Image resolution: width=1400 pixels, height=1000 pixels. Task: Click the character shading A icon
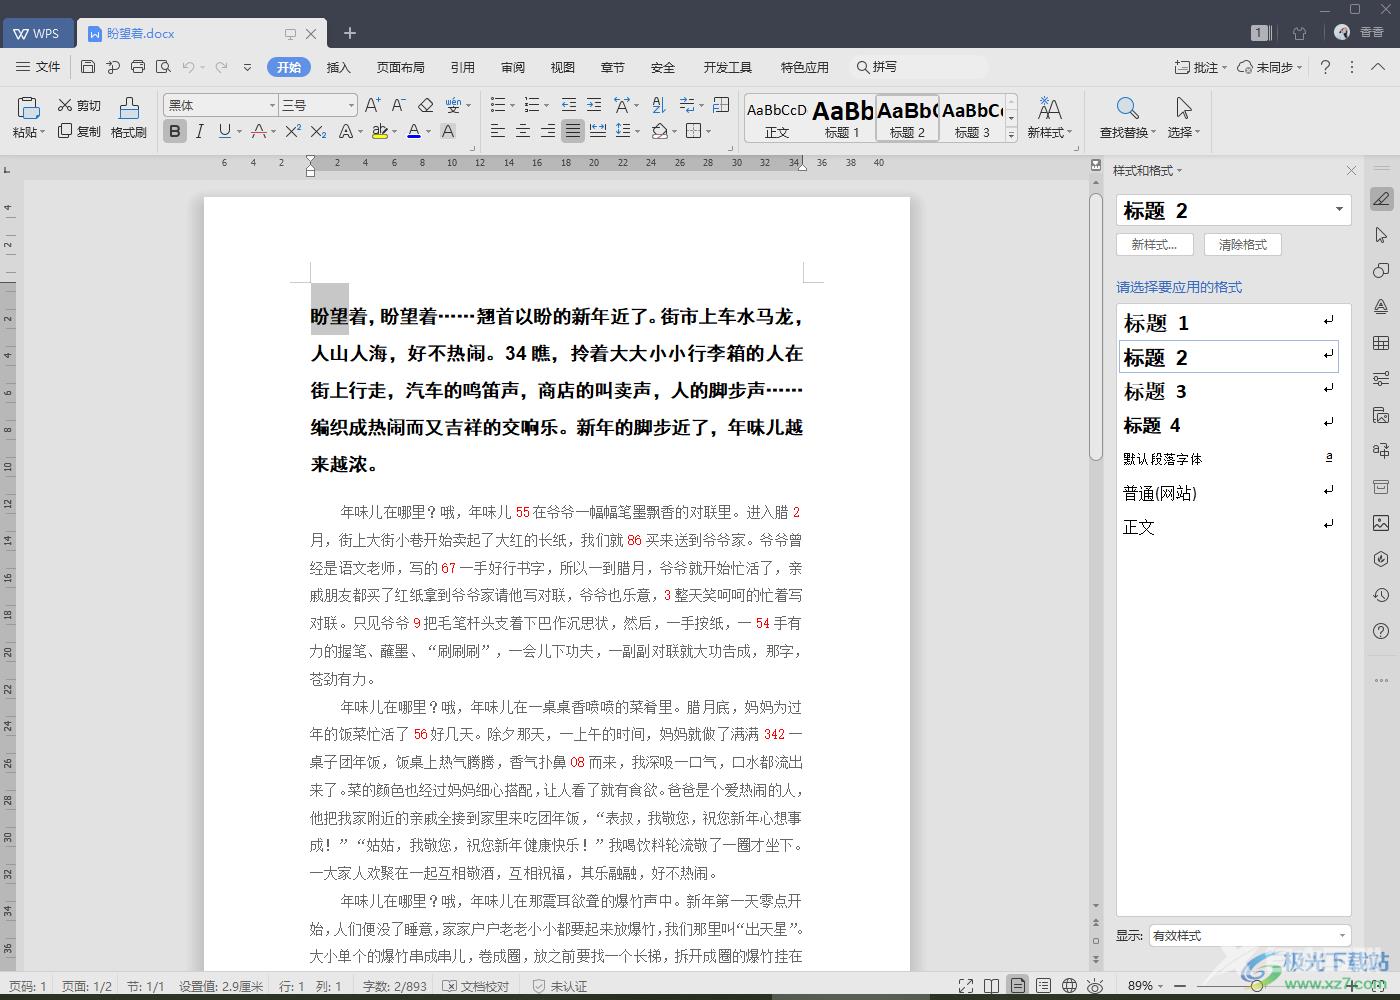tap(448, 131)
